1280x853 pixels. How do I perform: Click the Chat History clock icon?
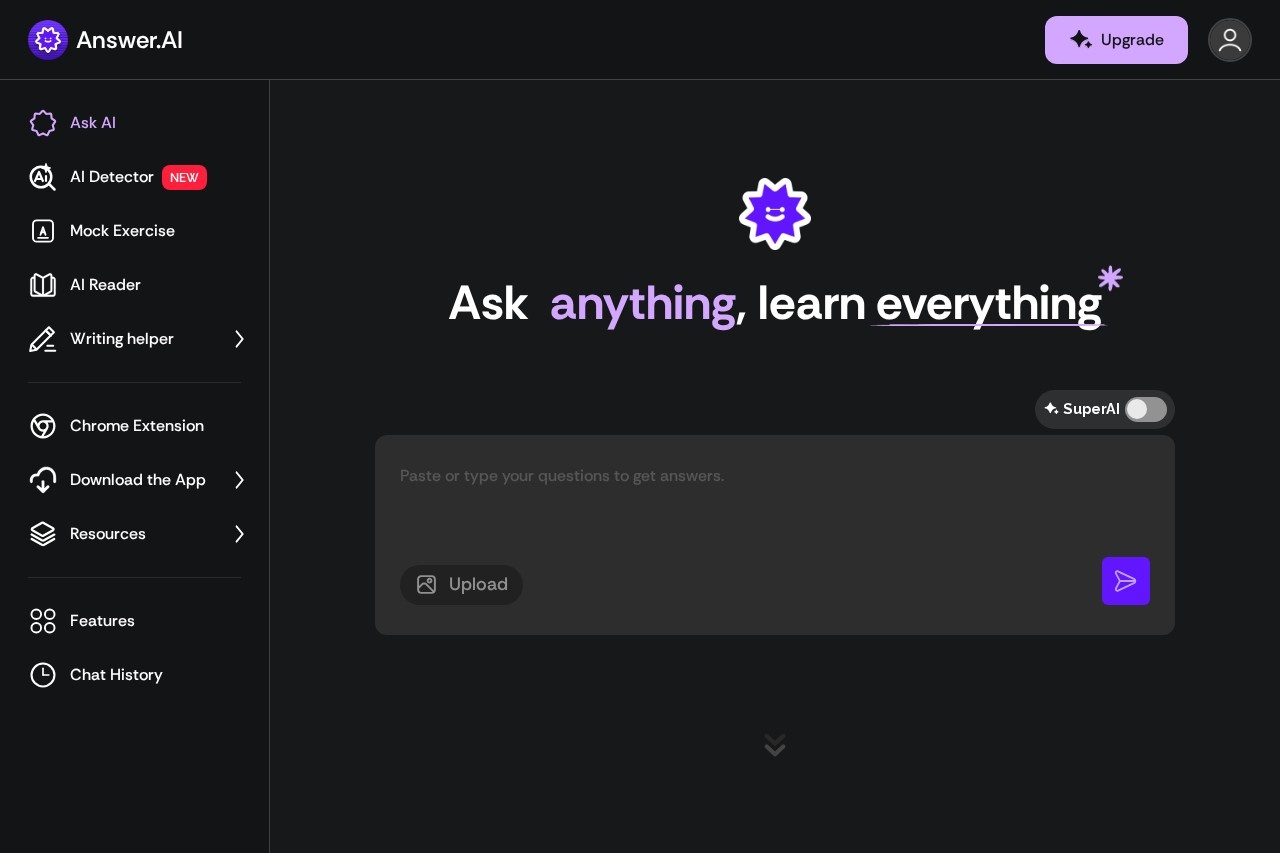43,675
